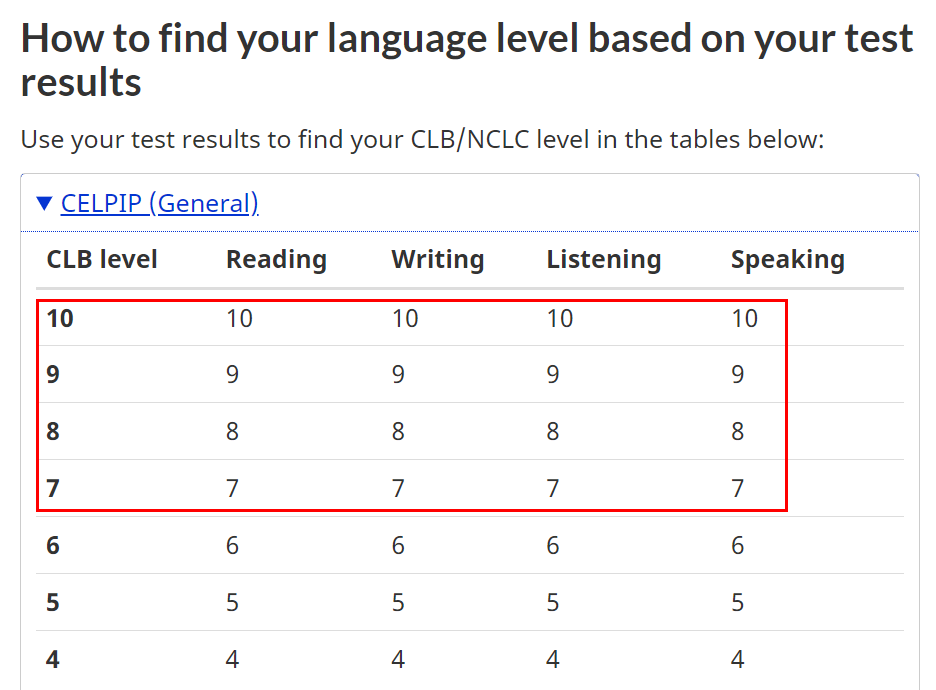Click the "Use your test results" instruction text
This screenshot has width=936, height=690.
422,139
